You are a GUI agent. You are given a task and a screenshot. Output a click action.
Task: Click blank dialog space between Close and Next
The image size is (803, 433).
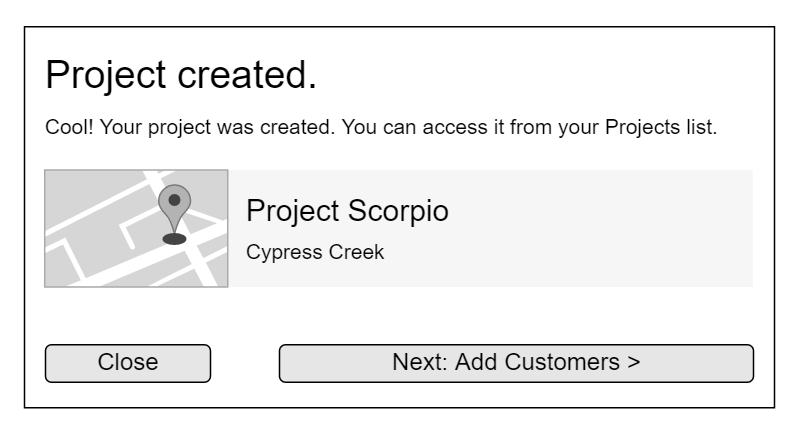(244, 363)
